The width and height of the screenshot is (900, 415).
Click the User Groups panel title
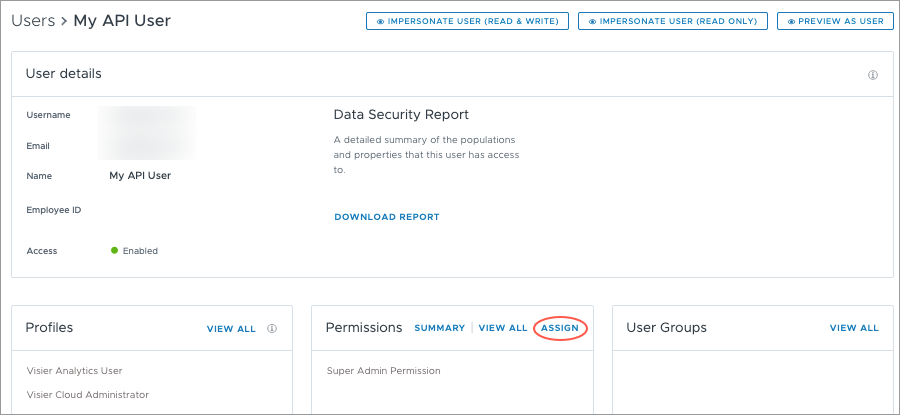pos(666,328)
